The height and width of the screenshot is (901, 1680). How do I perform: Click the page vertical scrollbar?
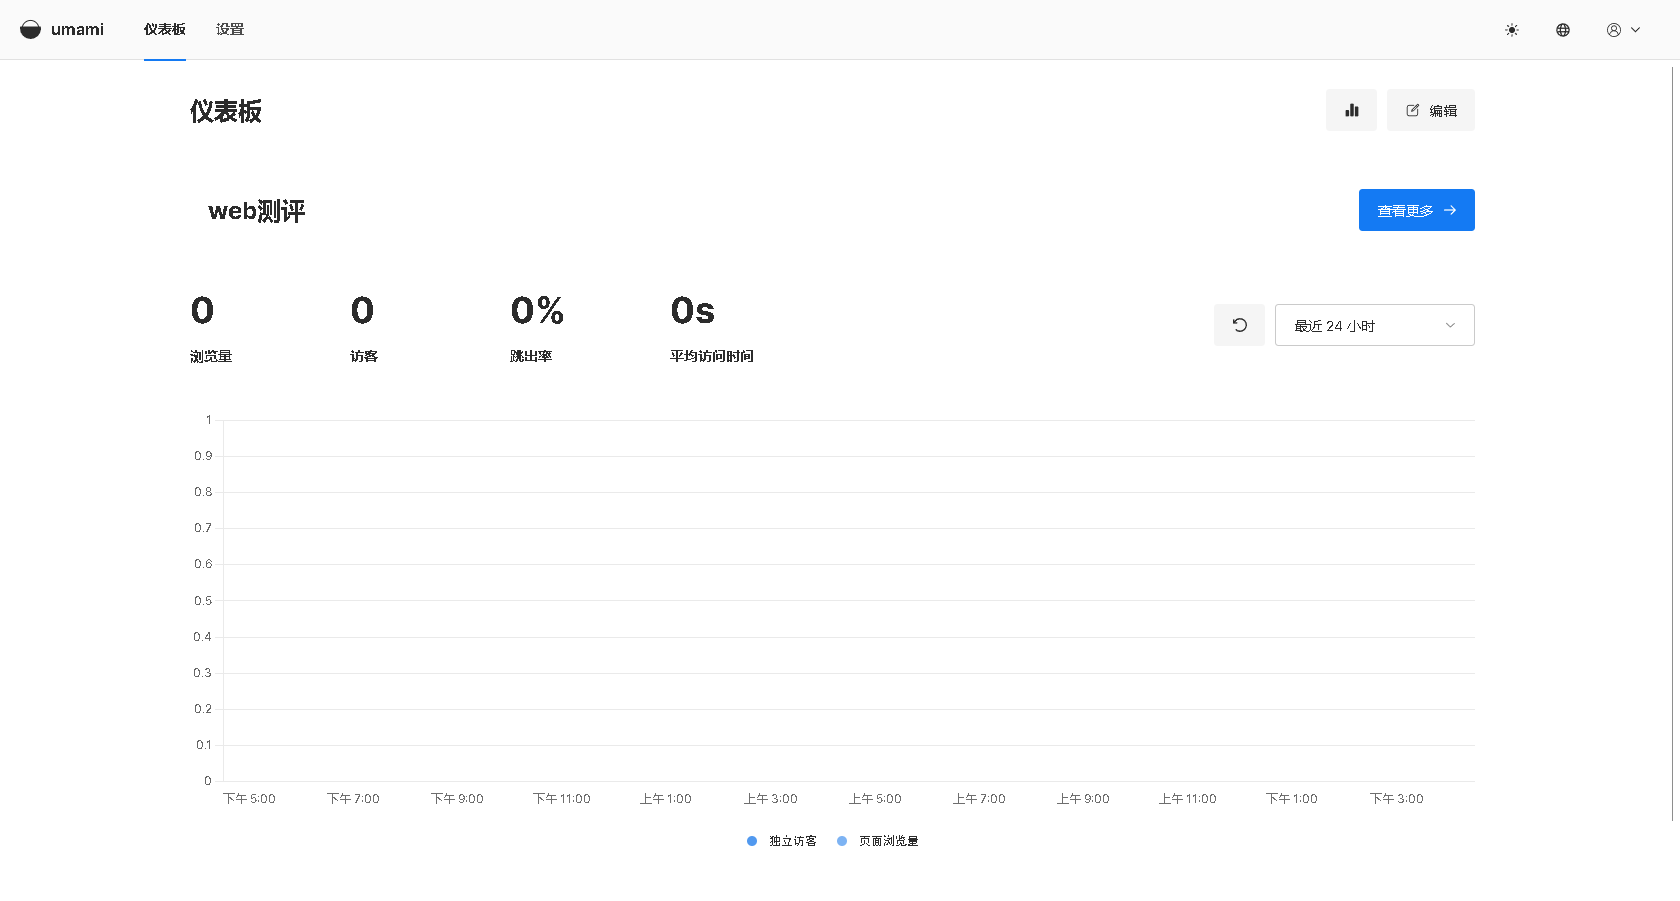tap(1674, 444)
